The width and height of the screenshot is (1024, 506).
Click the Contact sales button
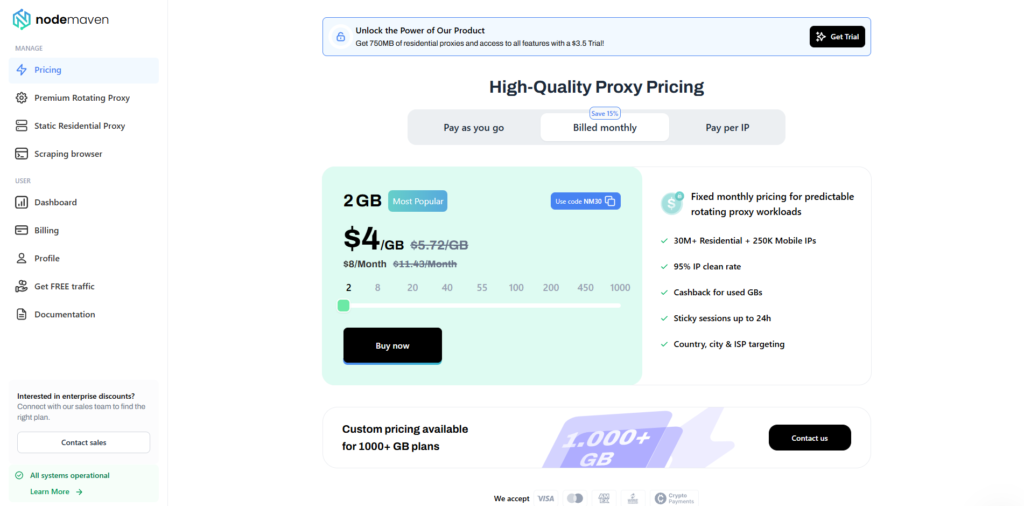point(83,442)
